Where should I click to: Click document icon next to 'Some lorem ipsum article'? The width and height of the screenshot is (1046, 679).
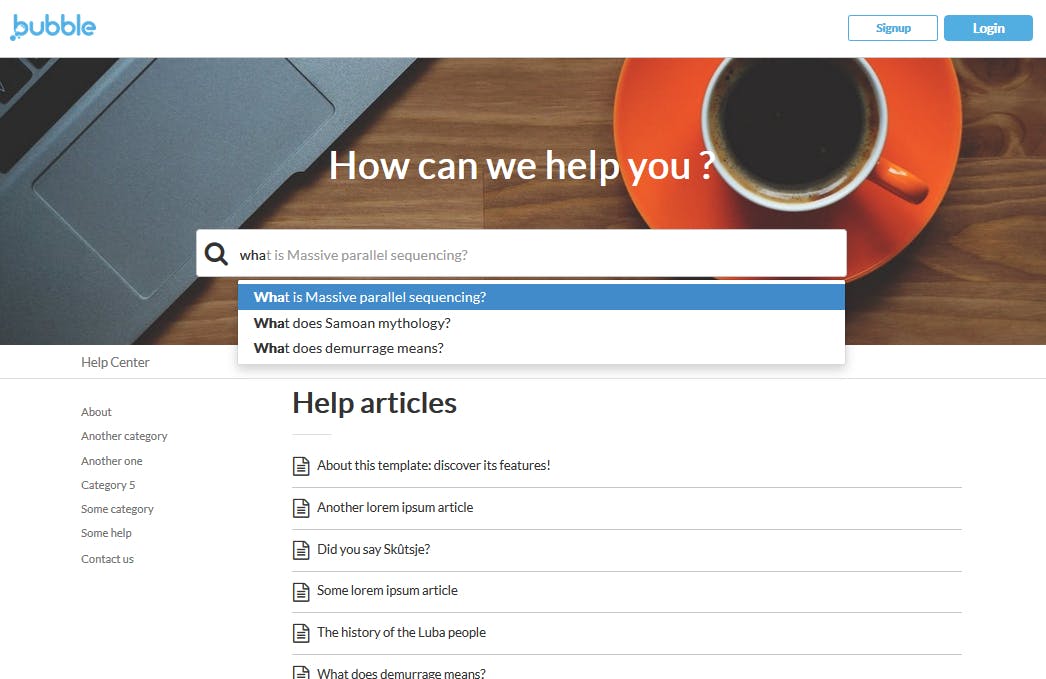click(301, 591)
